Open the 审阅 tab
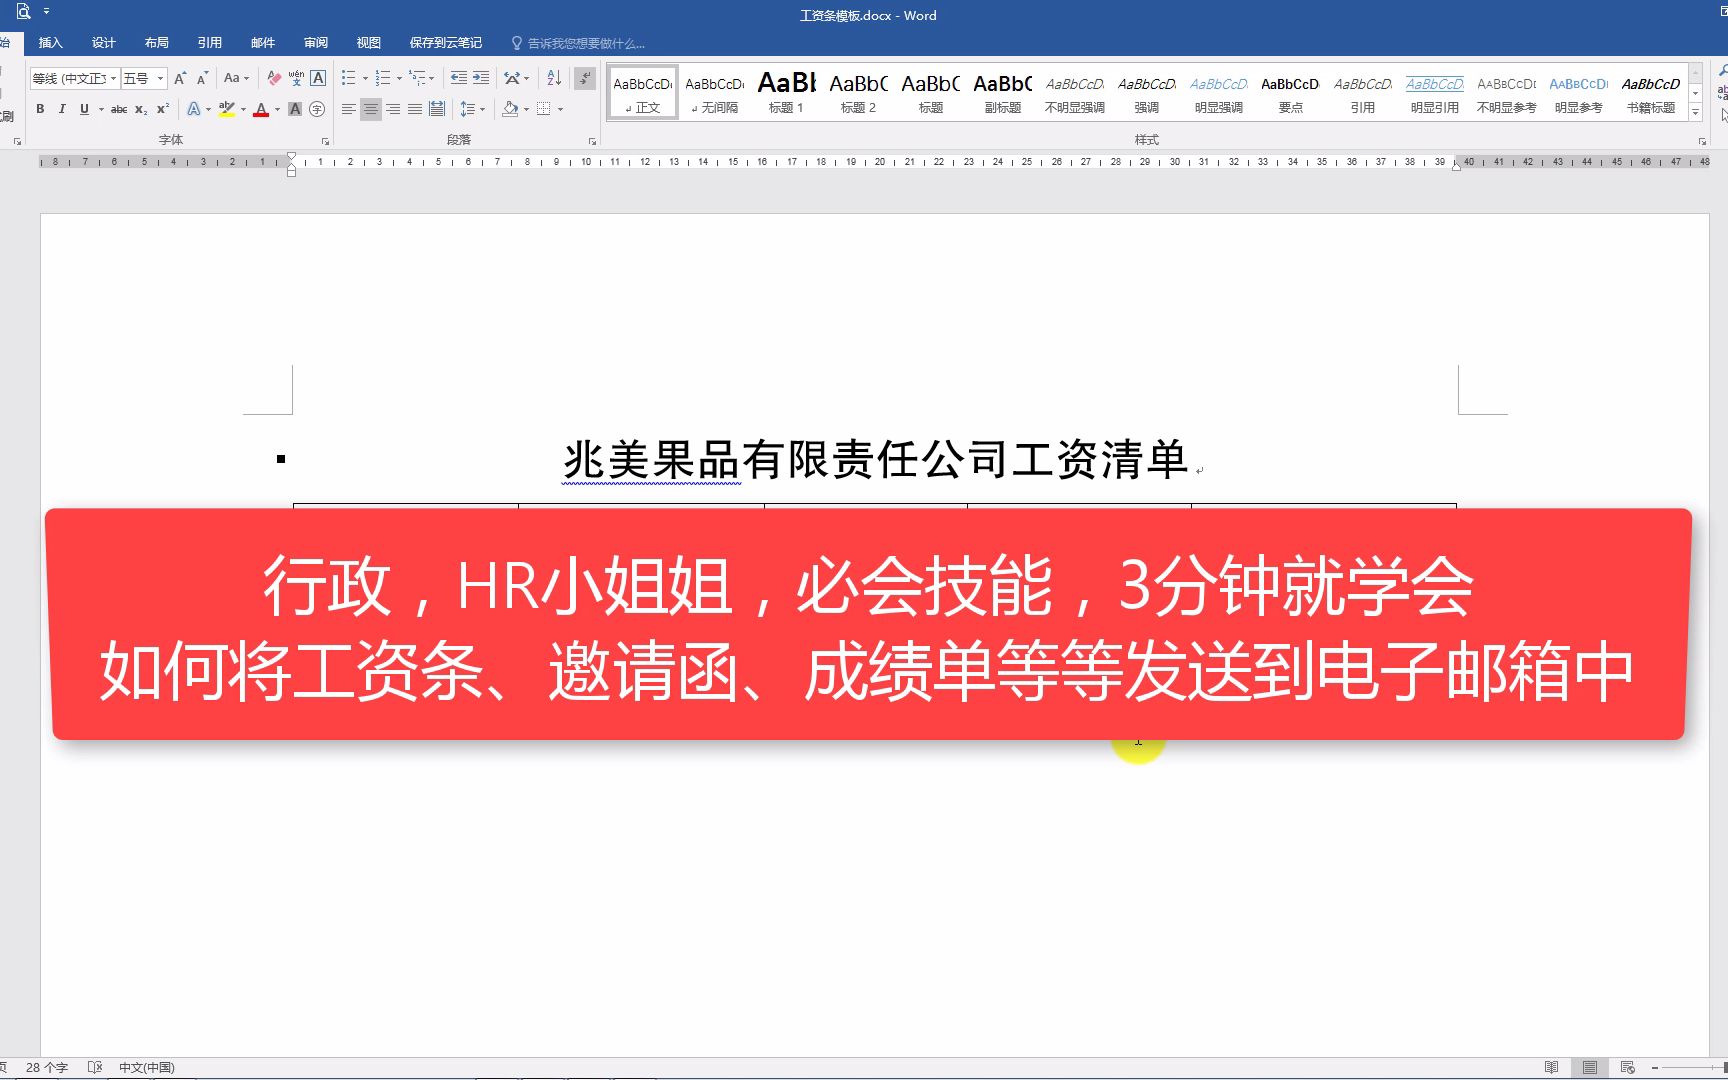Screen dimensions: 1728x1080 [x=316, y=43]
